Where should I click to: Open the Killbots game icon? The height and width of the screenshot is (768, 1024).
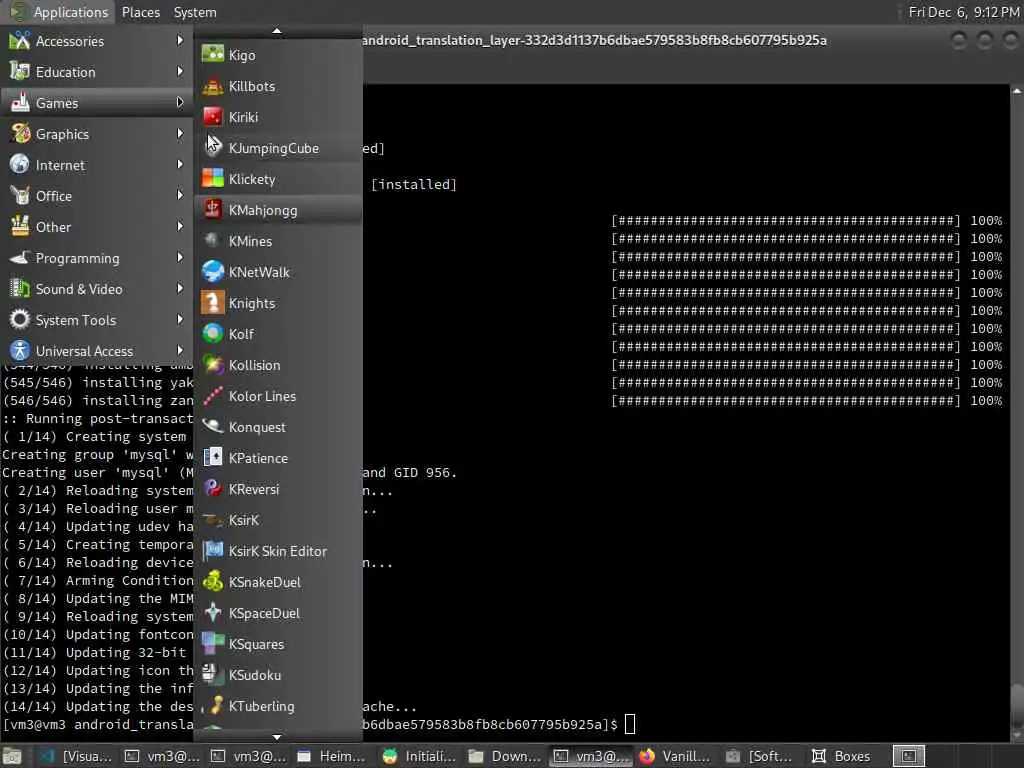(x=213, y=86)
